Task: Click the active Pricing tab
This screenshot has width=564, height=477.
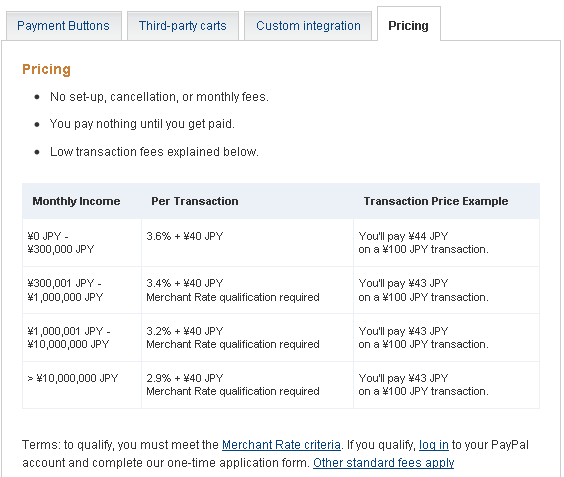Action: 409,24
